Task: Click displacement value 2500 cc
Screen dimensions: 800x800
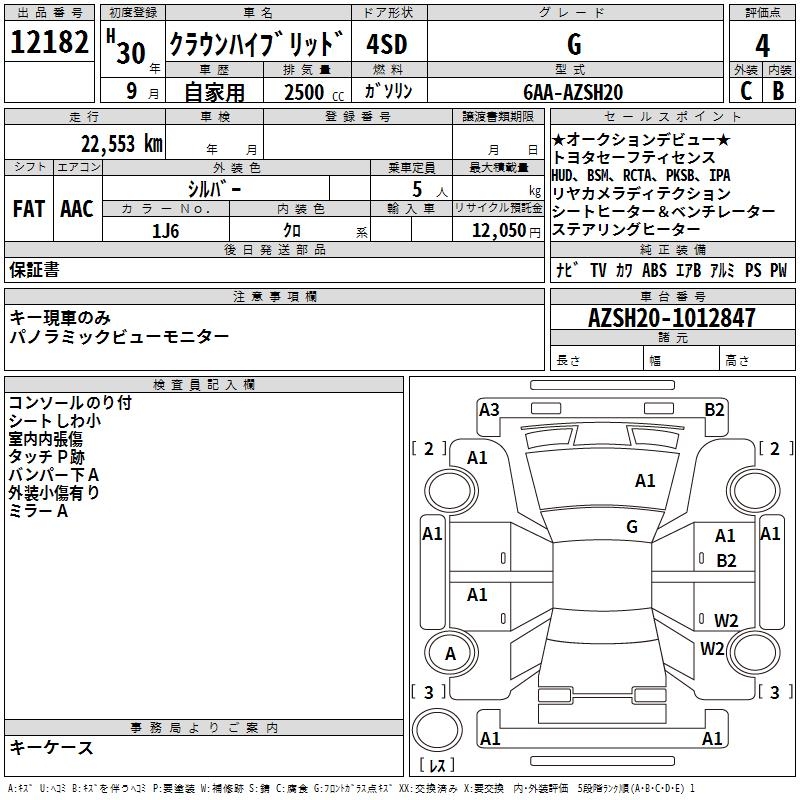Action: [x=314, y=92]
